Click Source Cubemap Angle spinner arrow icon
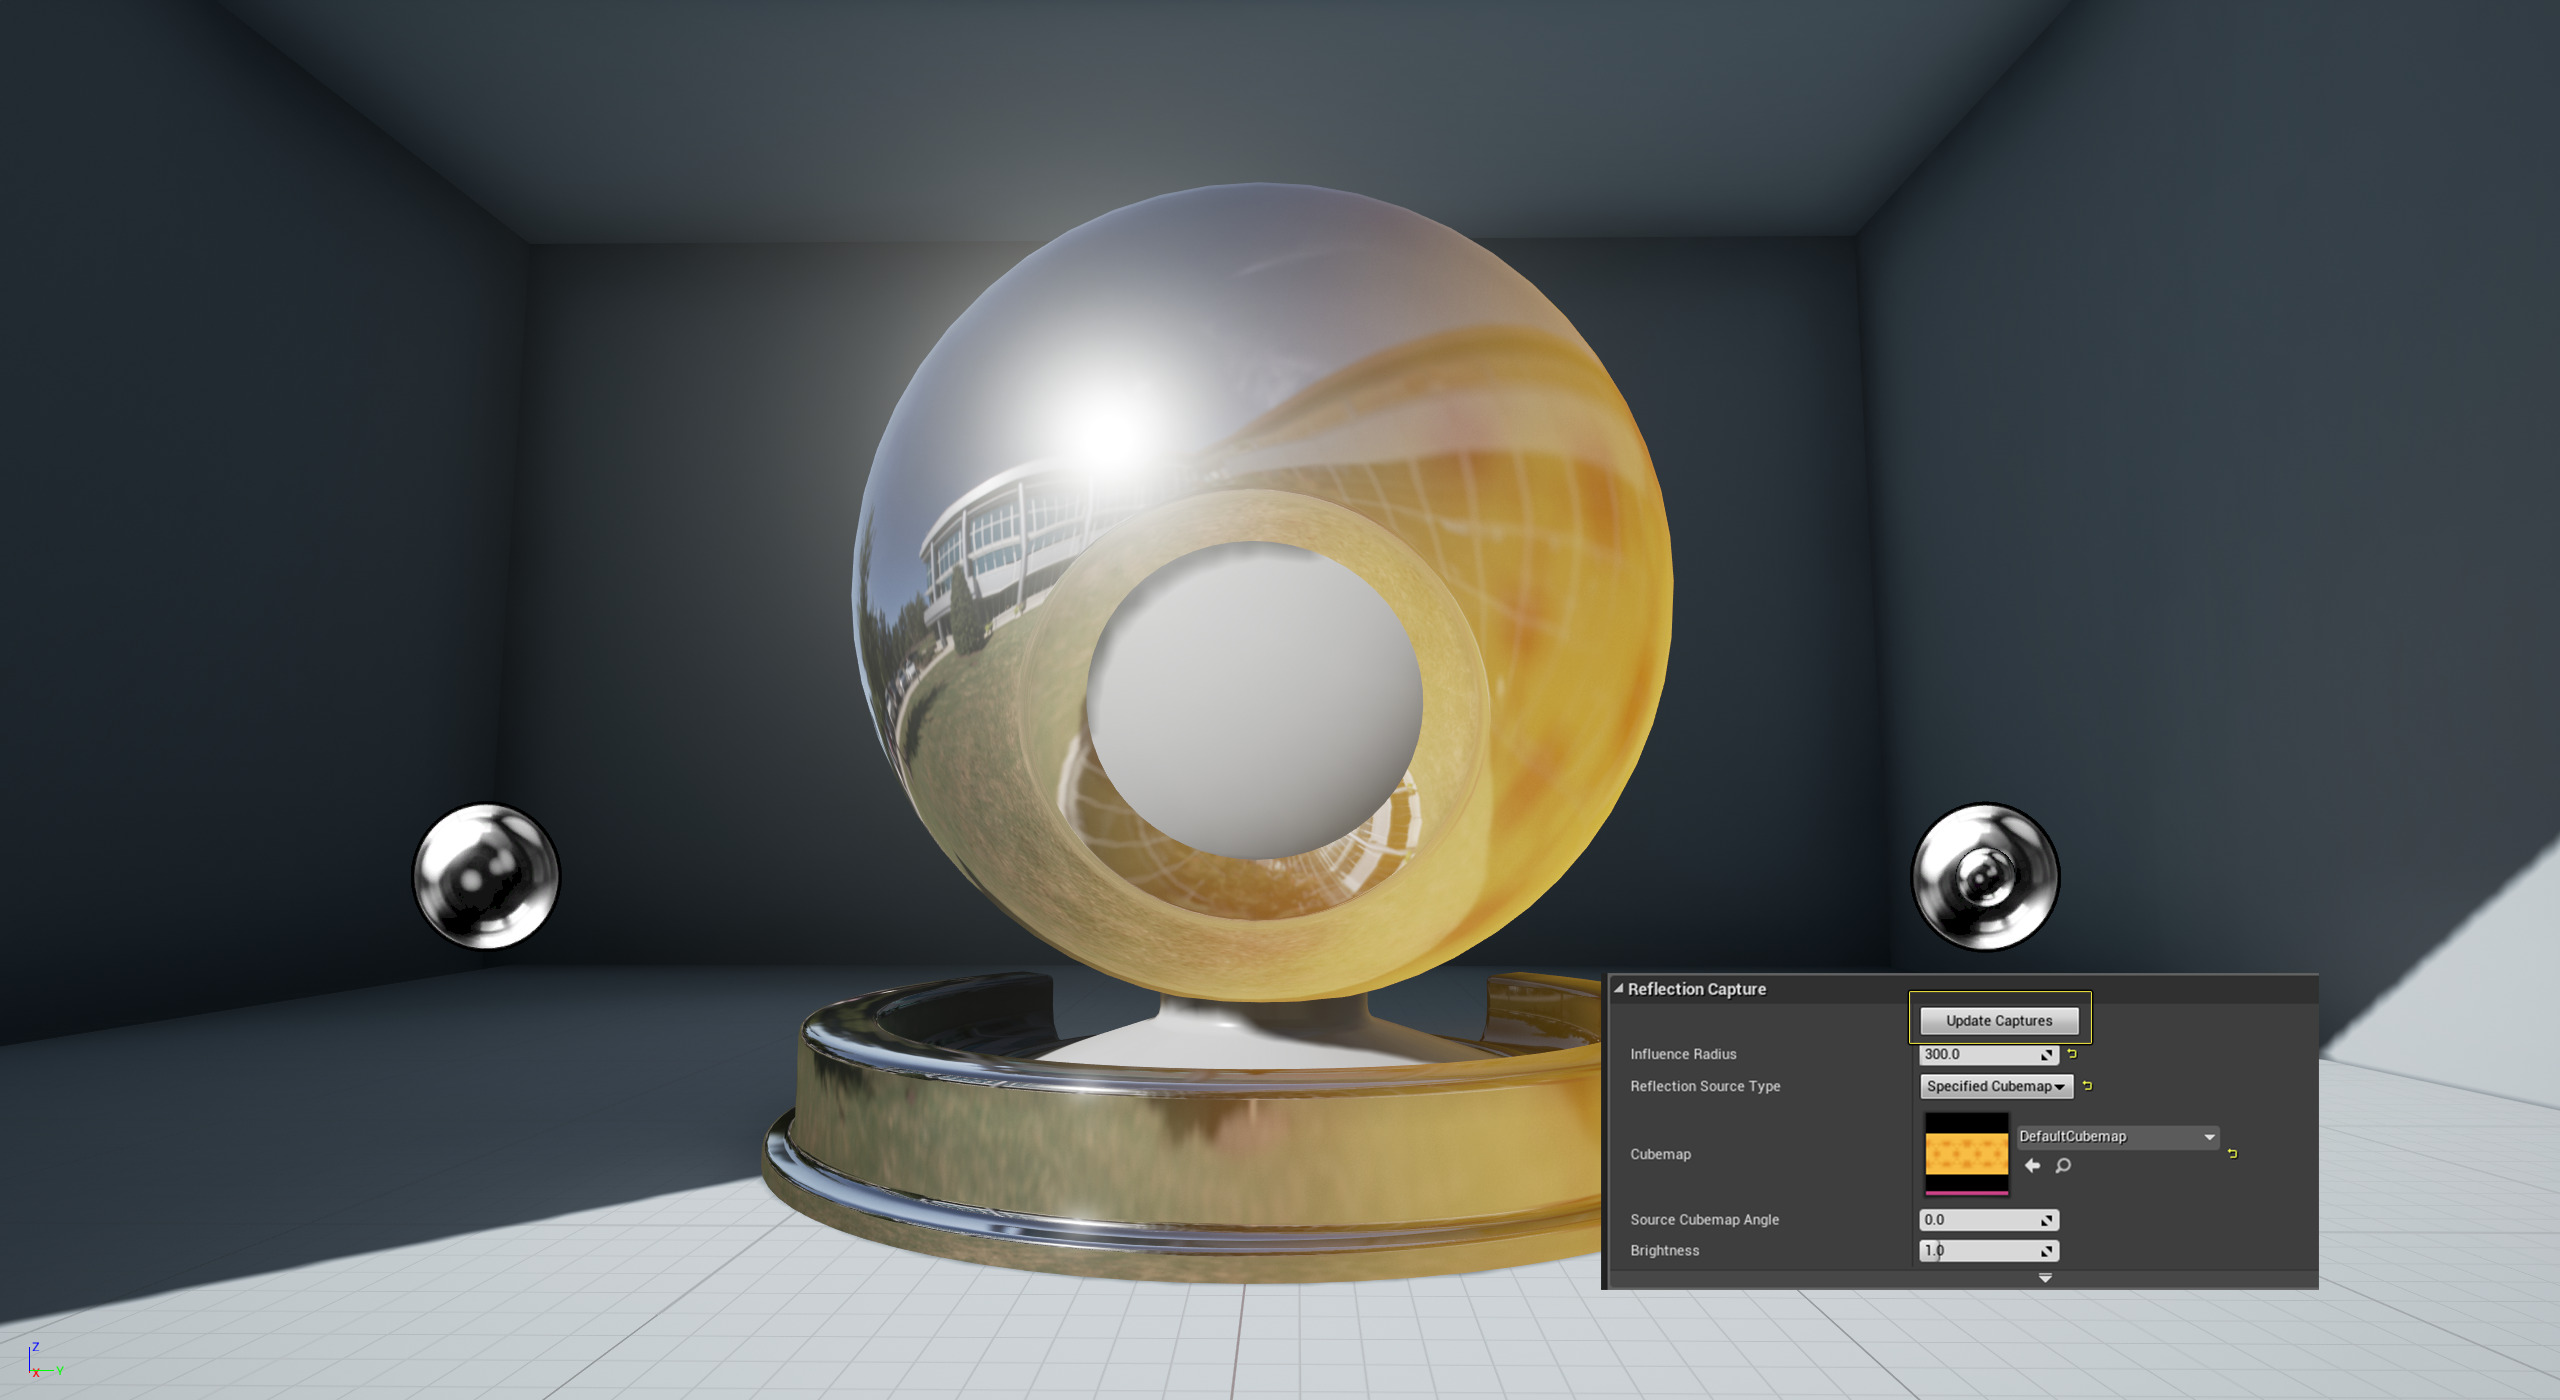2560x1400 pixels. [x=2047, y=1220]
